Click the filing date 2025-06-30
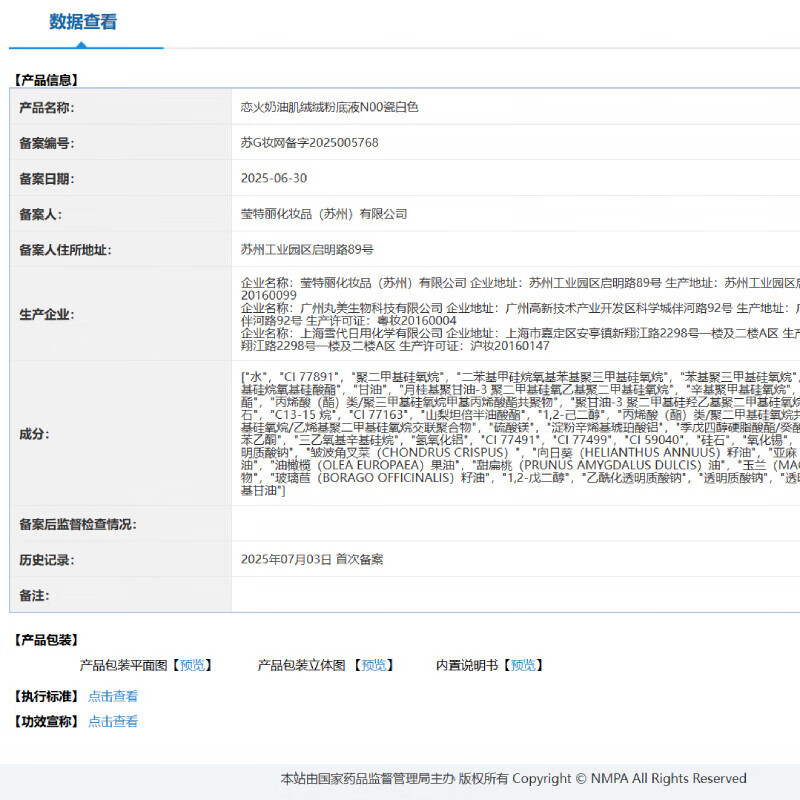The width and height of the screenshot is (800, 800). pyautogui.click(x=274, y=178)
